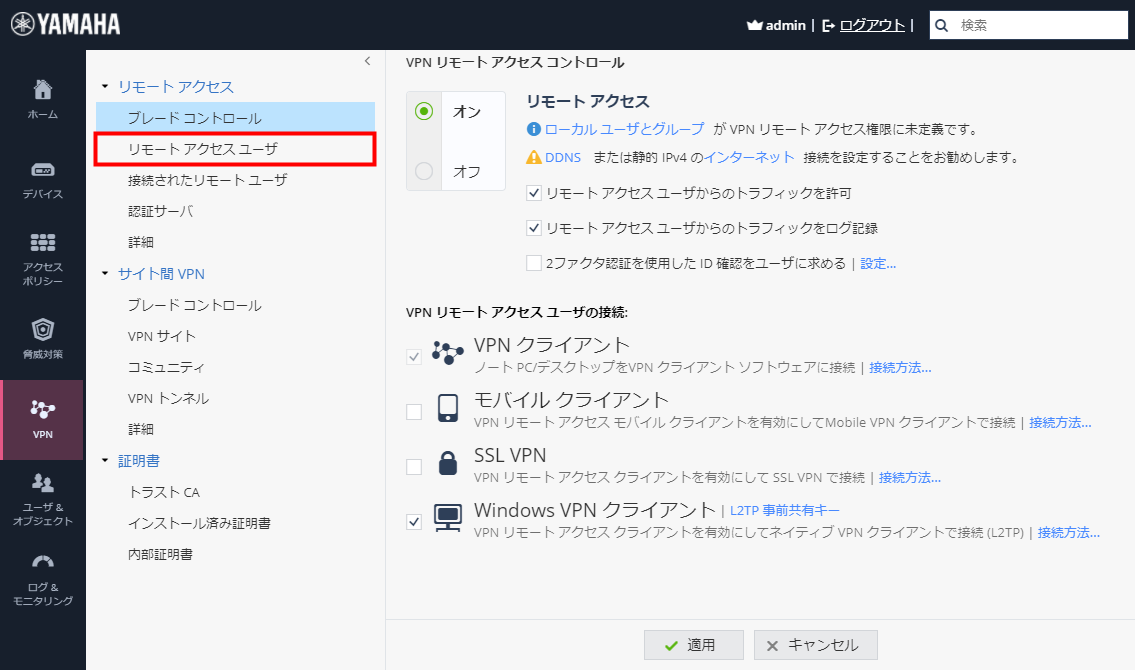Click the 脅威対策 shield icon
The width and height of the screenshot is (1135, 670).
(x=43, y=335)
